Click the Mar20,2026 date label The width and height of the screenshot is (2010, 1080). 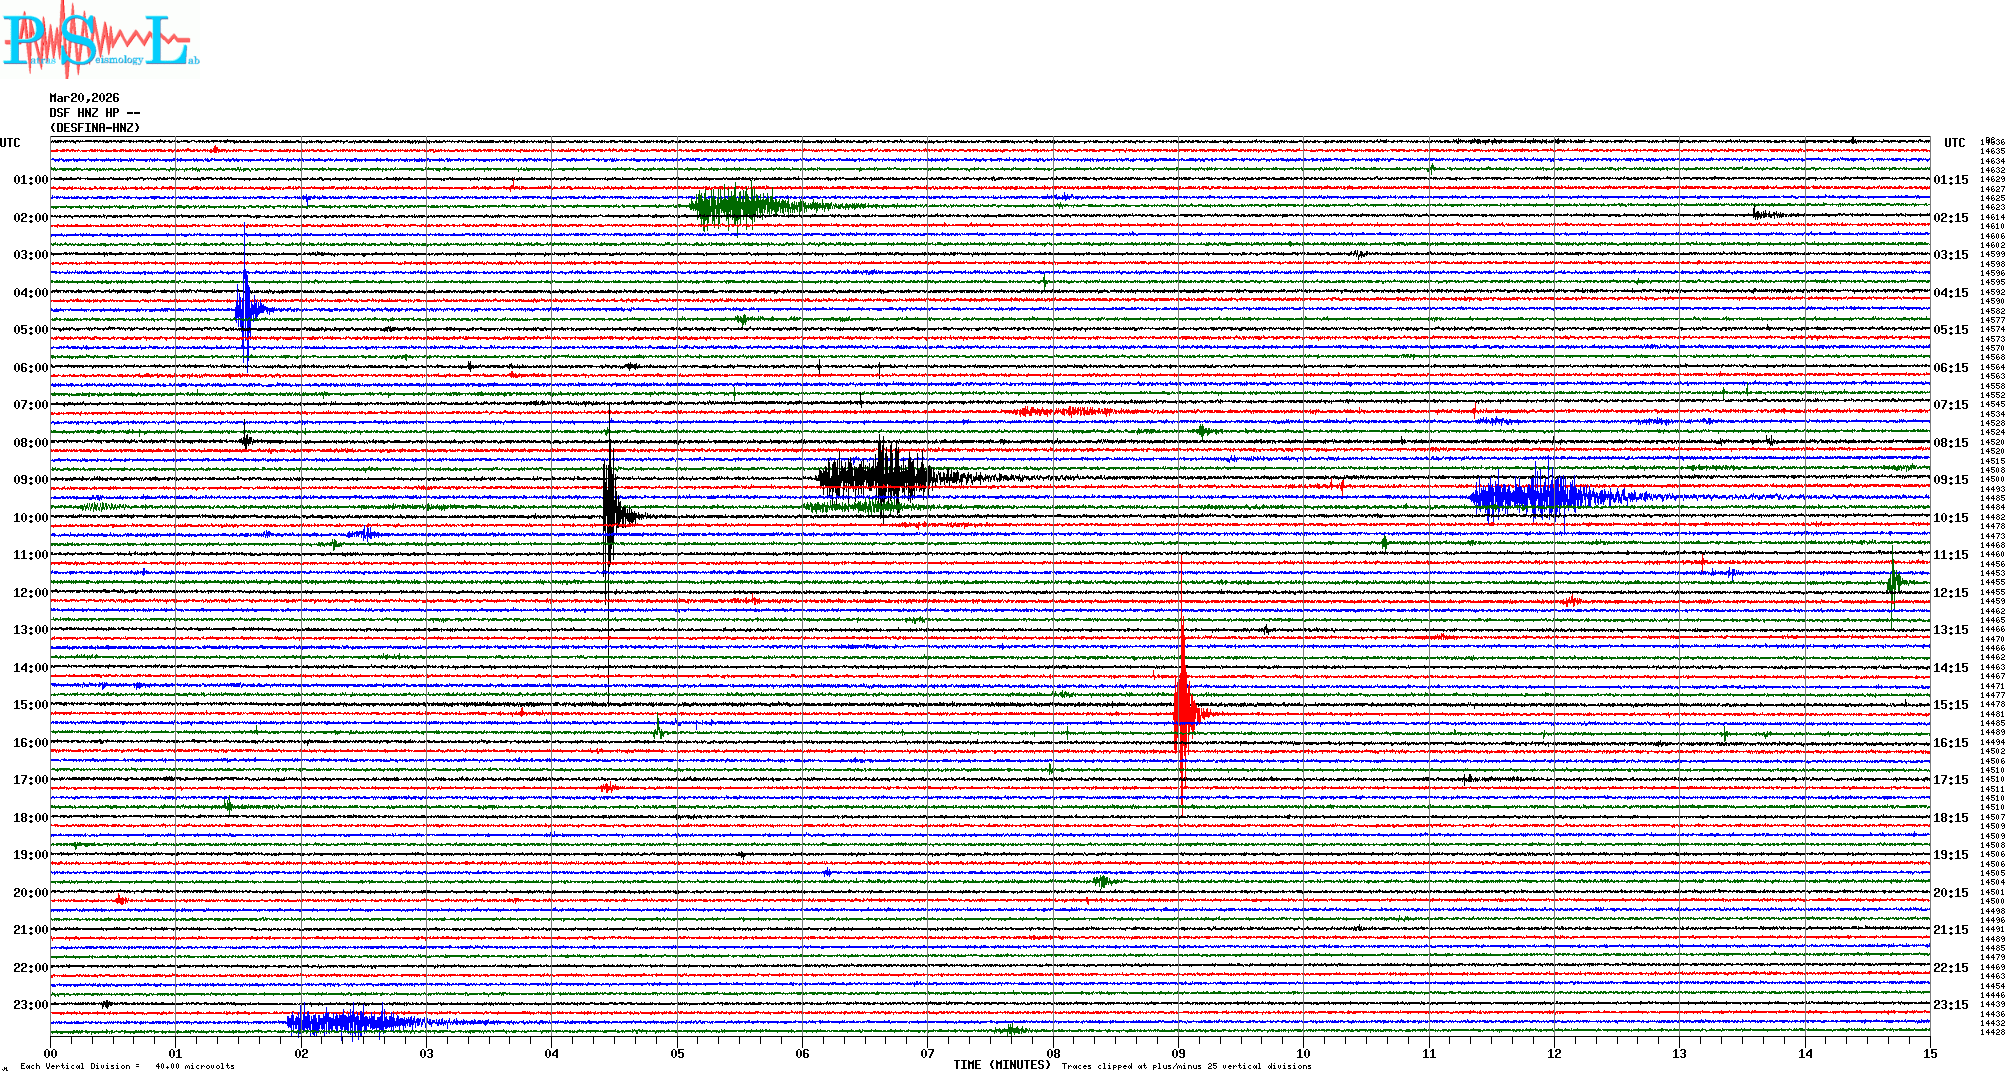click(84, 98)
